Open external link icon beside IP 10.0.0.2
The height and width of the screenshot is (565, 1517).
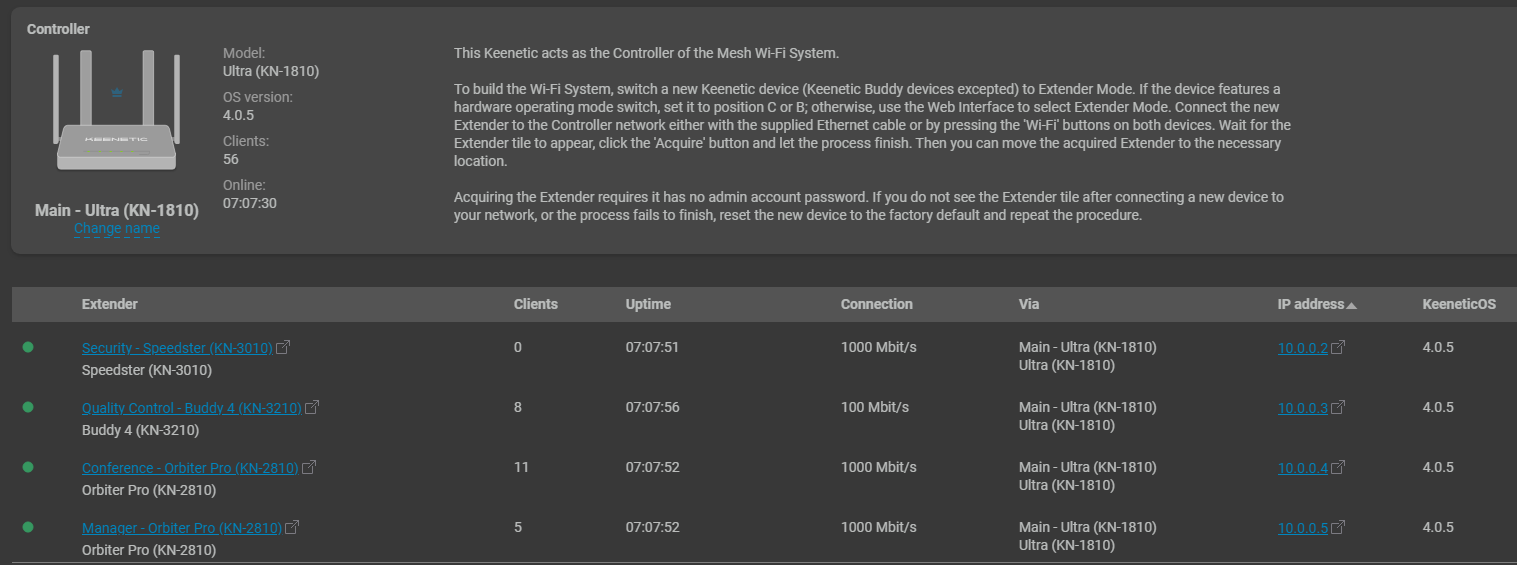(1338, 348)
